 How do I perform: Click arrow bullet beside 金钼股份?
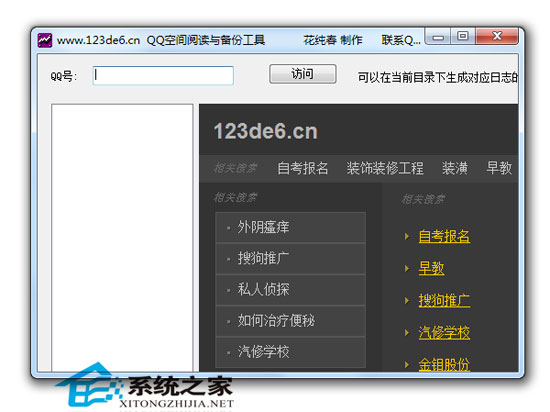[x=407, y=365]
